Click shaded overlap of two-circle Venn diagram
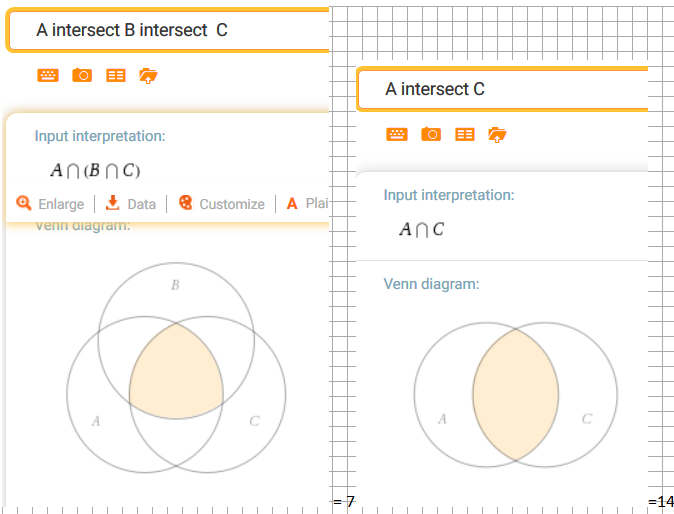Screen dimensions: 674x514 515,393
